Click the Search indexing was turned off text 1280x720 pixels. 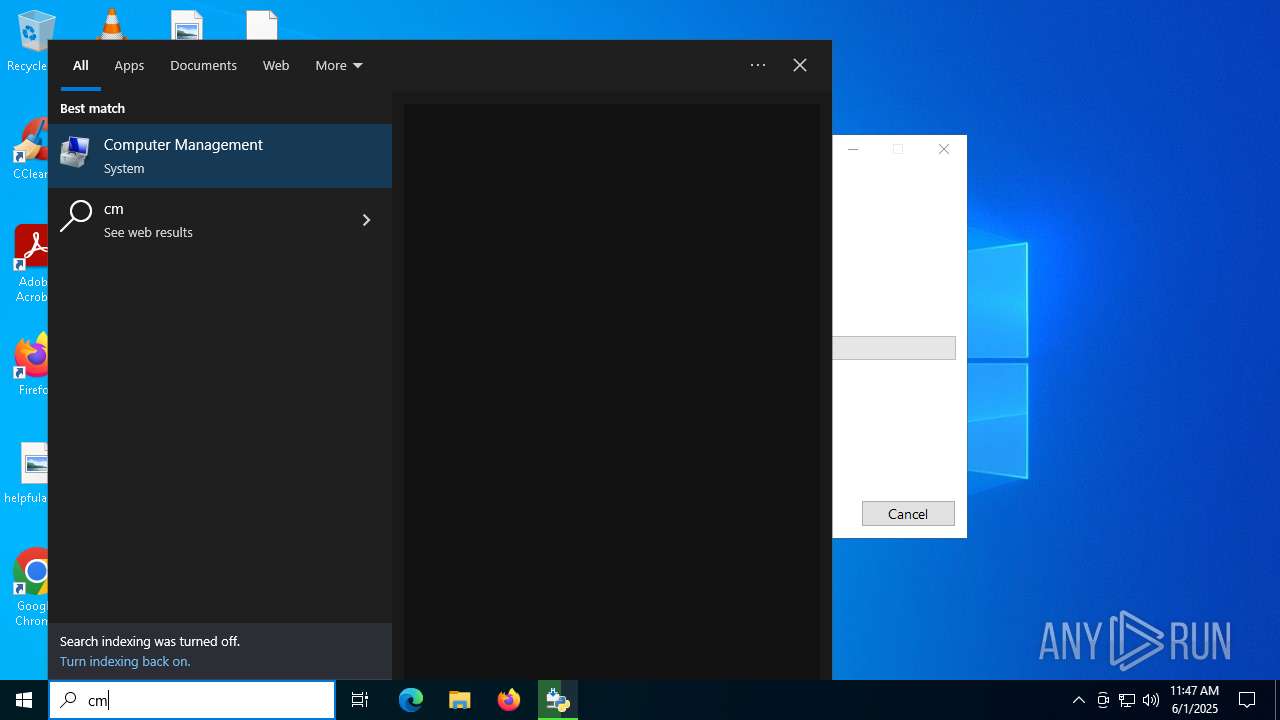(150, 641)
